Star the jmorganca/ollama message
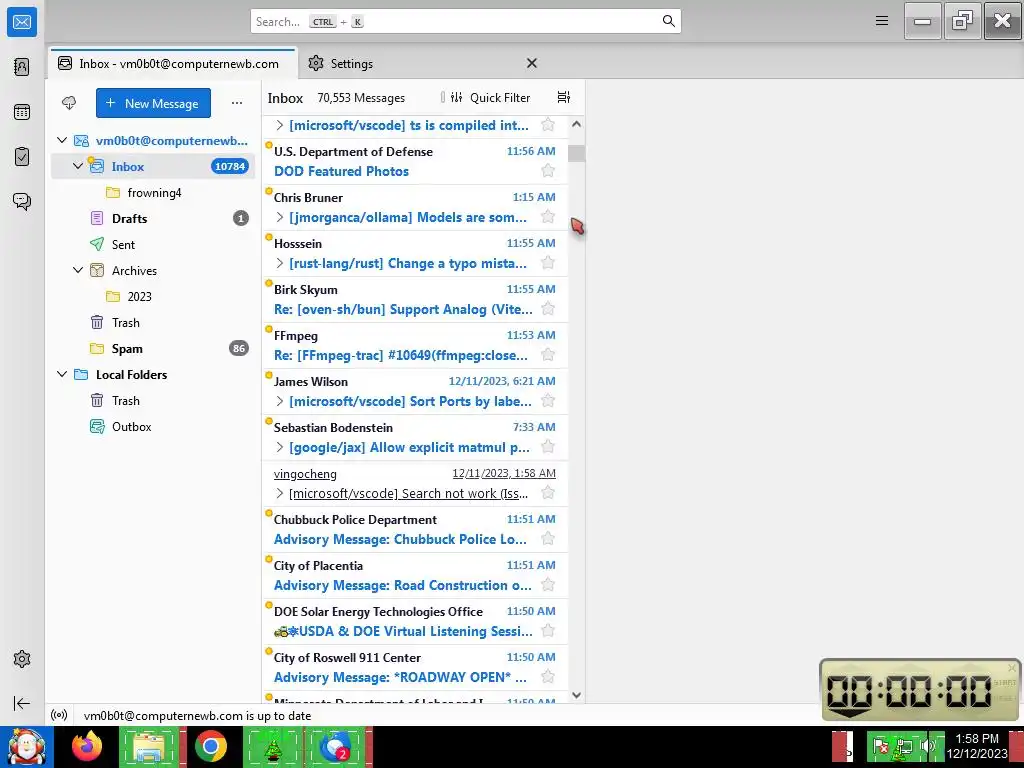This screenshot has height=768, width=1024. coord(548,217)
